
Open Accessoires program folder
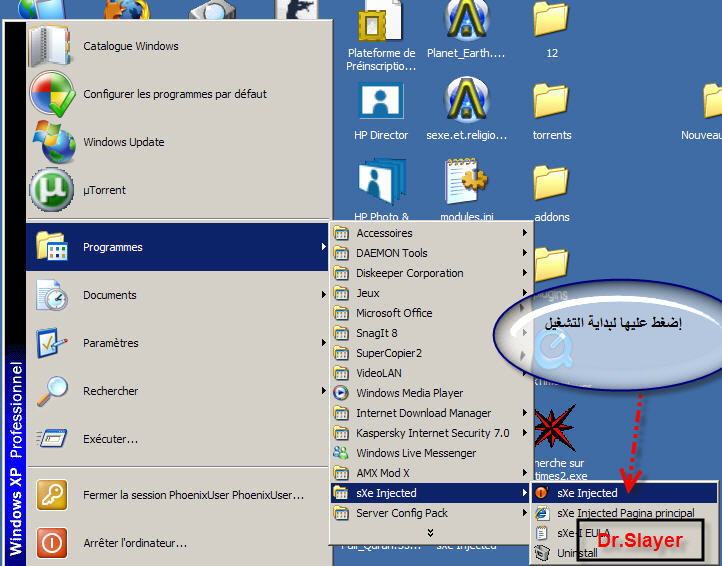click(432, 233)
